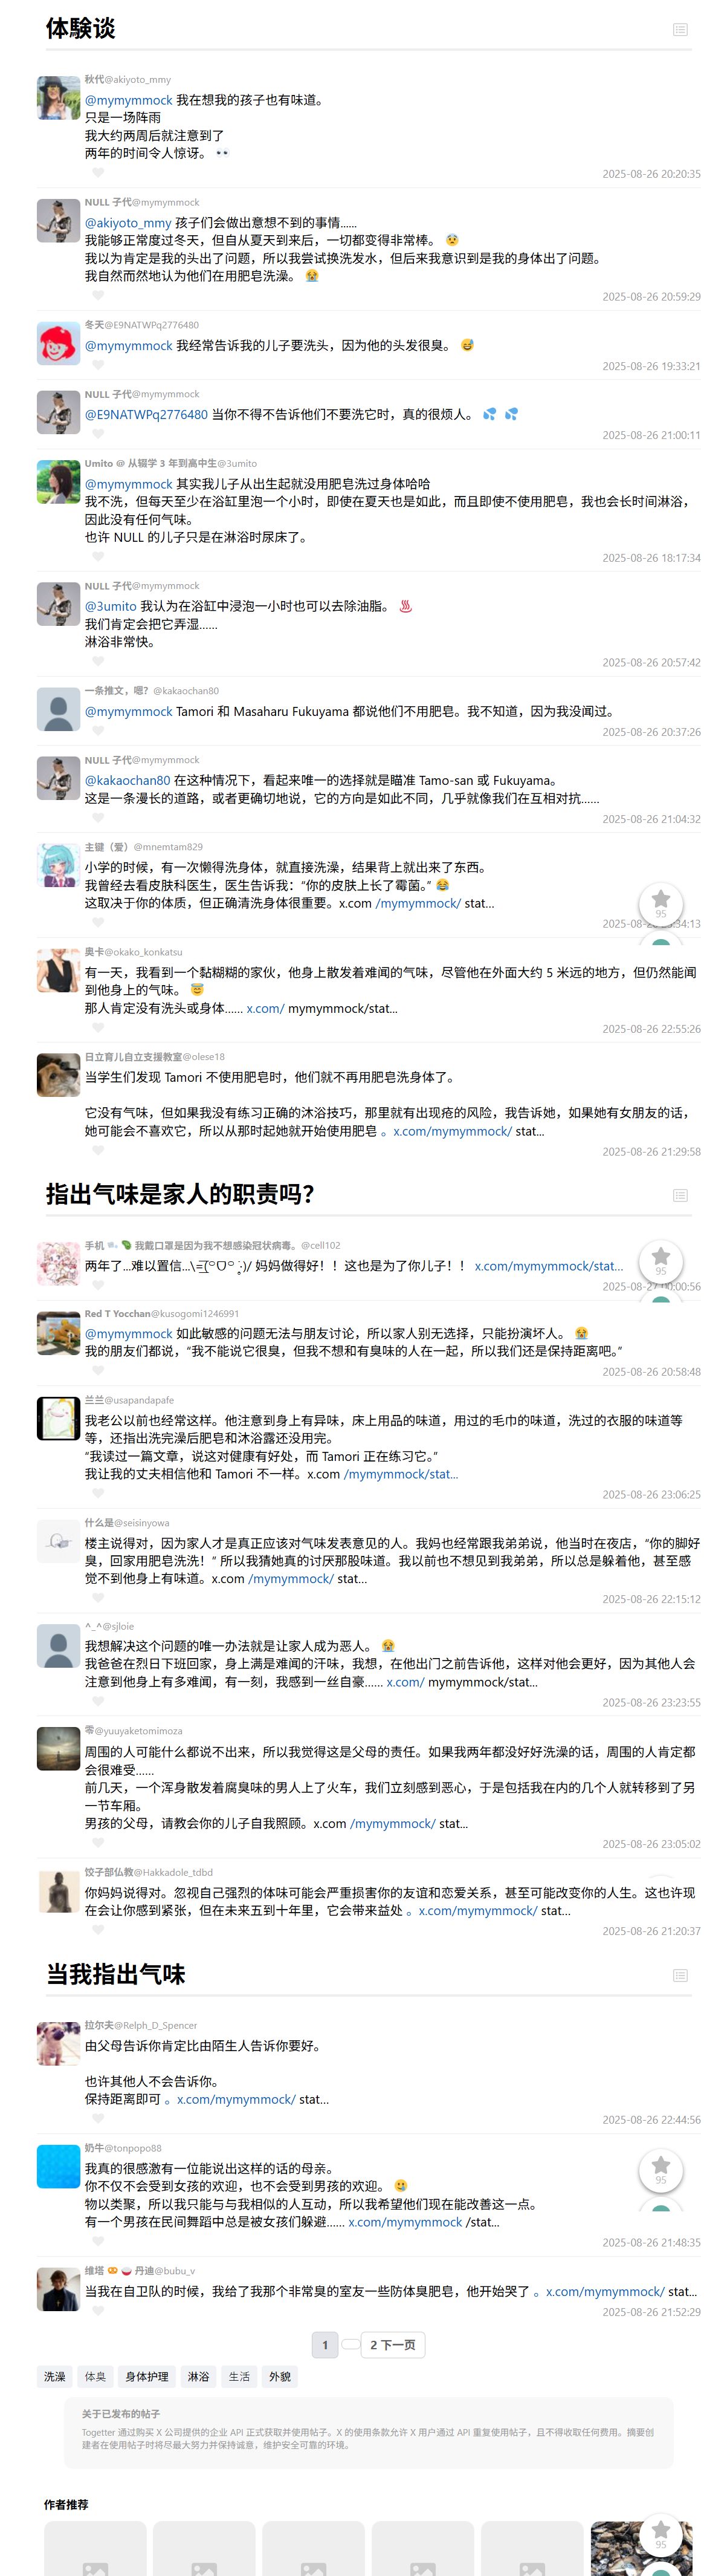Click star badge beside 手机 cell102 post
This screenshot has width=704, height=2576.
pyautogui.click(x=661, y=1260)
